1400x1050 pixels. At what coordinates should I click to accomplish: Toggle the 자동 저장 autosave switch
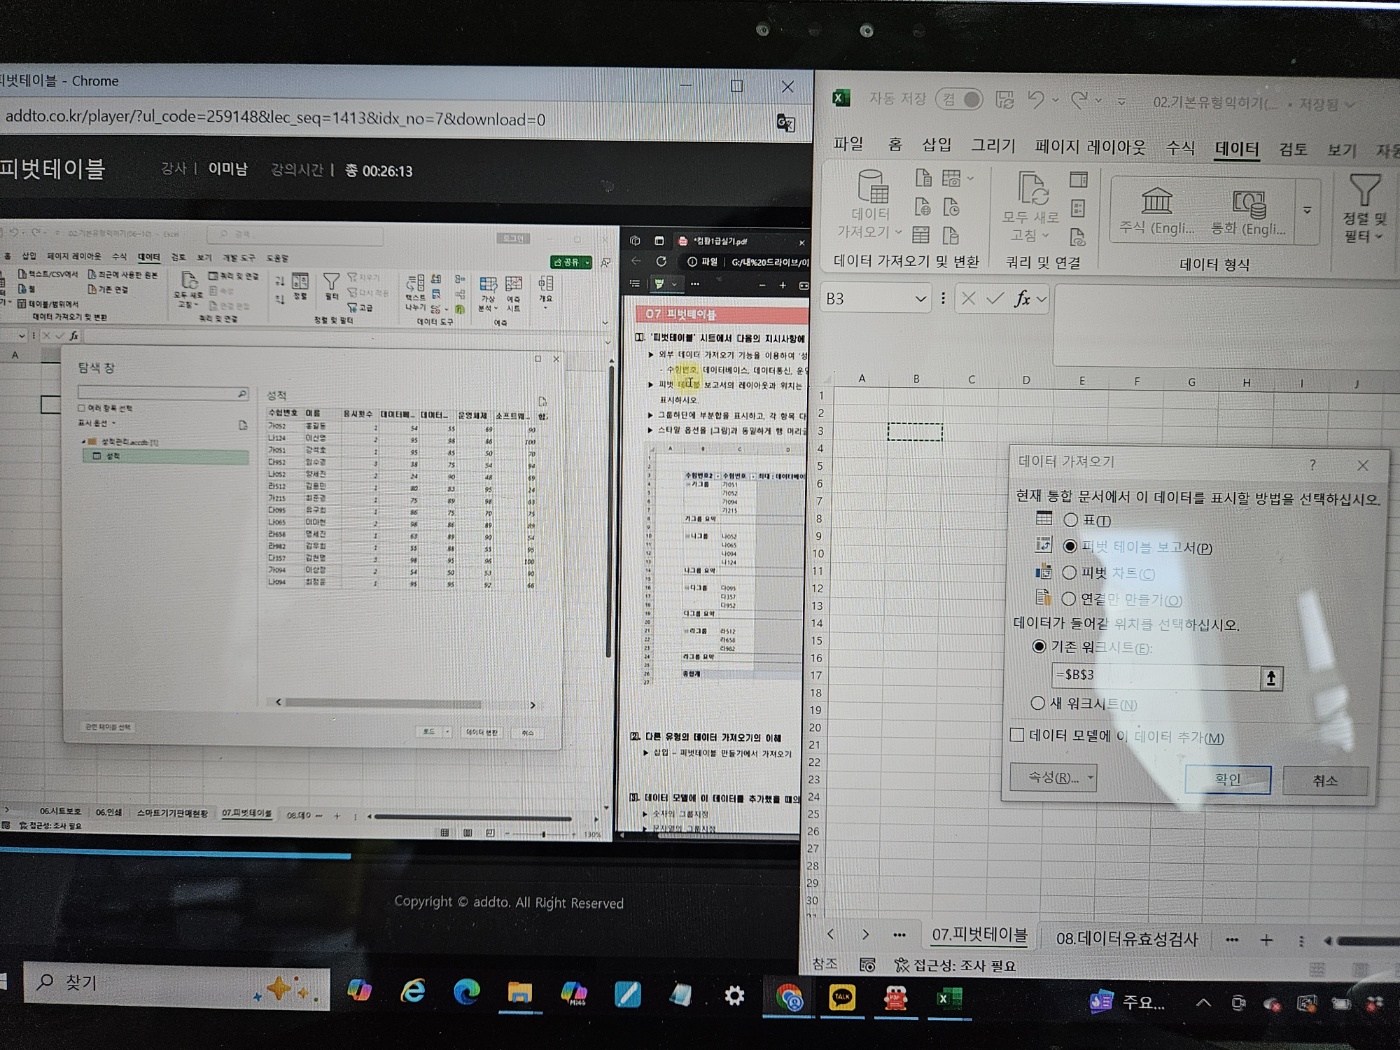pyautogui.click(x=959, y=99)
